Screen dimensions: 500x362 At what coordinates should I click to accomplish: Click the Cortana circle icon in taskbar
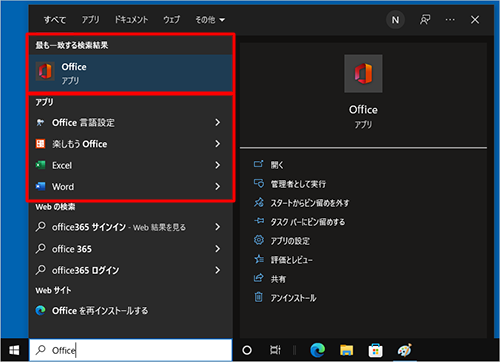[247, 350]
